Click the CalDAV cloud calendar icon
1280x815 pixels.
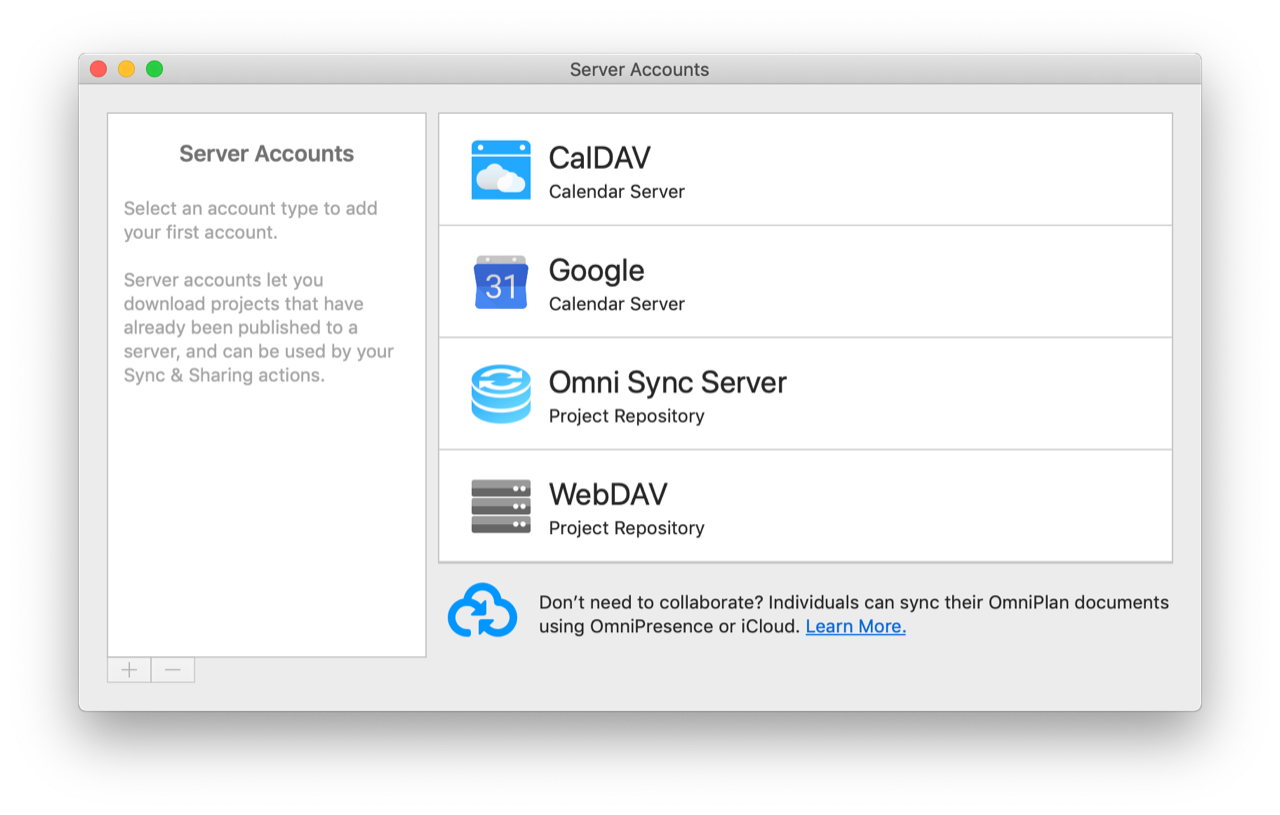coord(501,170)
